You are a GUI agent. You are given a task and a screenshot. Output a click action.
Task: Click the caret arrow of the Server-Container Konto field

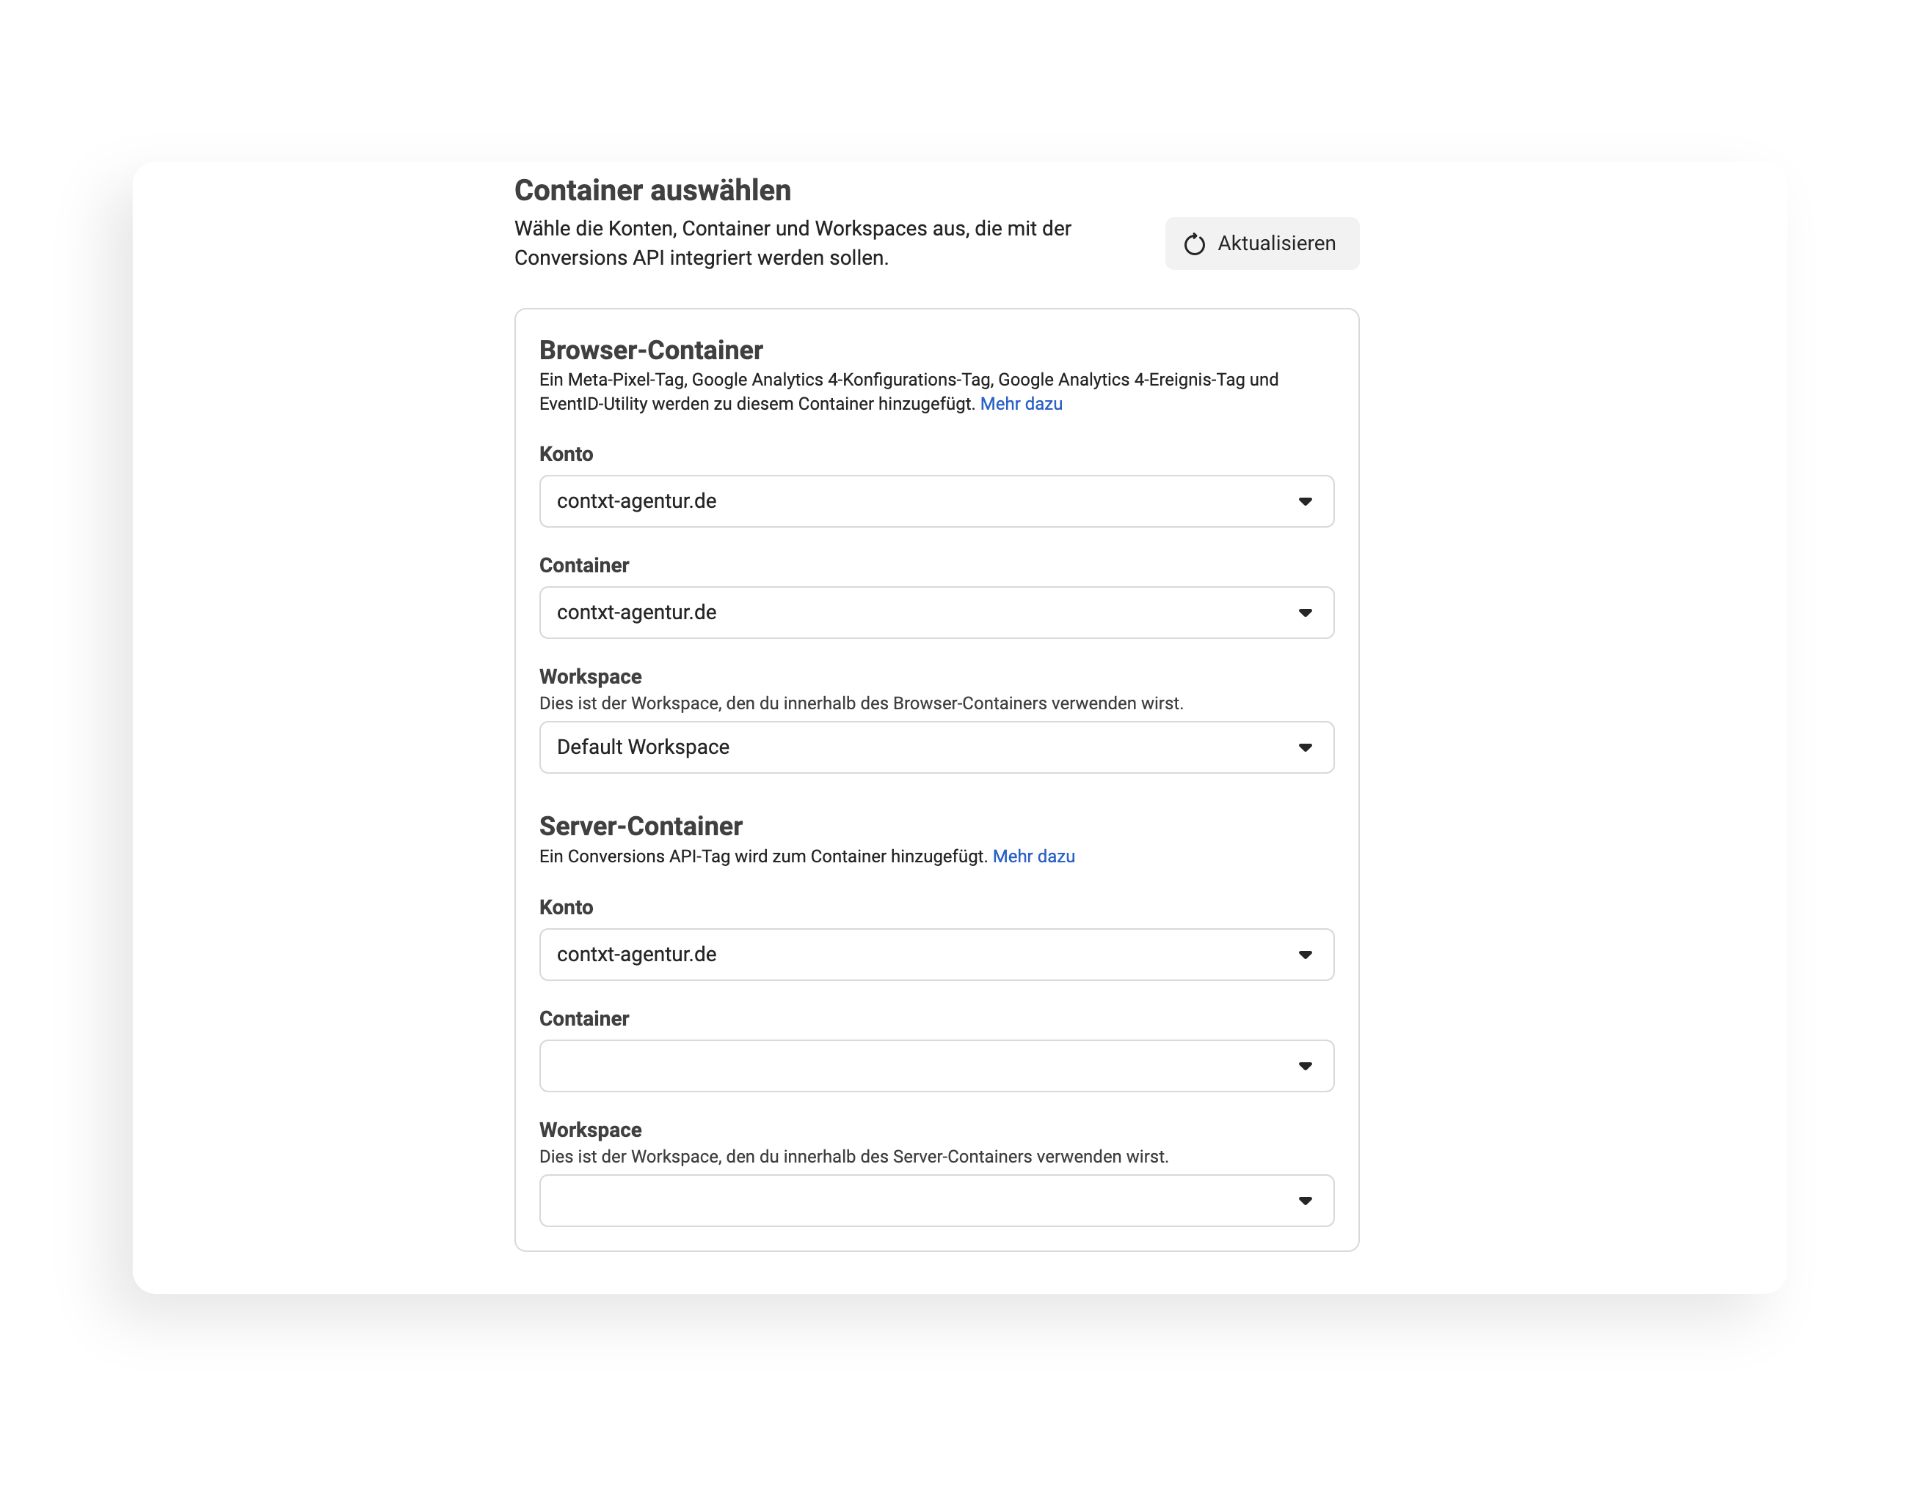(1305, 955)
